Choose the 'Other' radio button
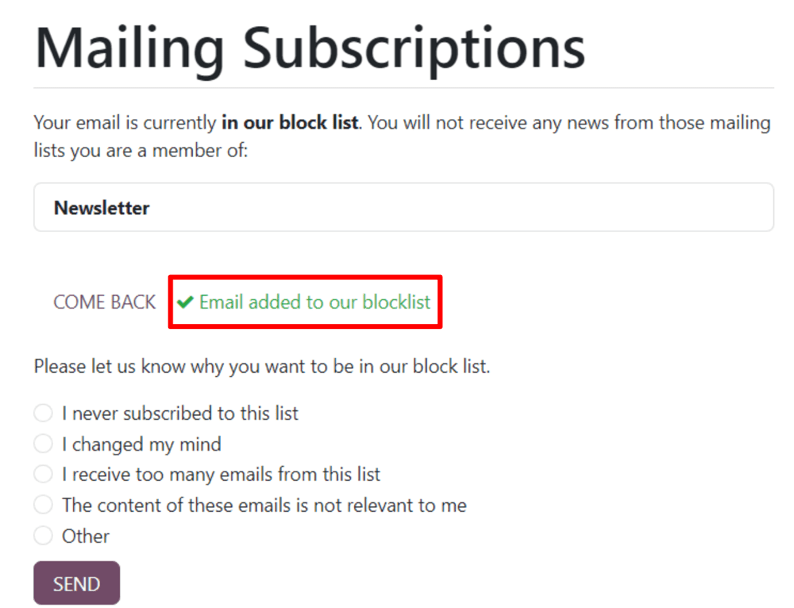 coord(43,536)
